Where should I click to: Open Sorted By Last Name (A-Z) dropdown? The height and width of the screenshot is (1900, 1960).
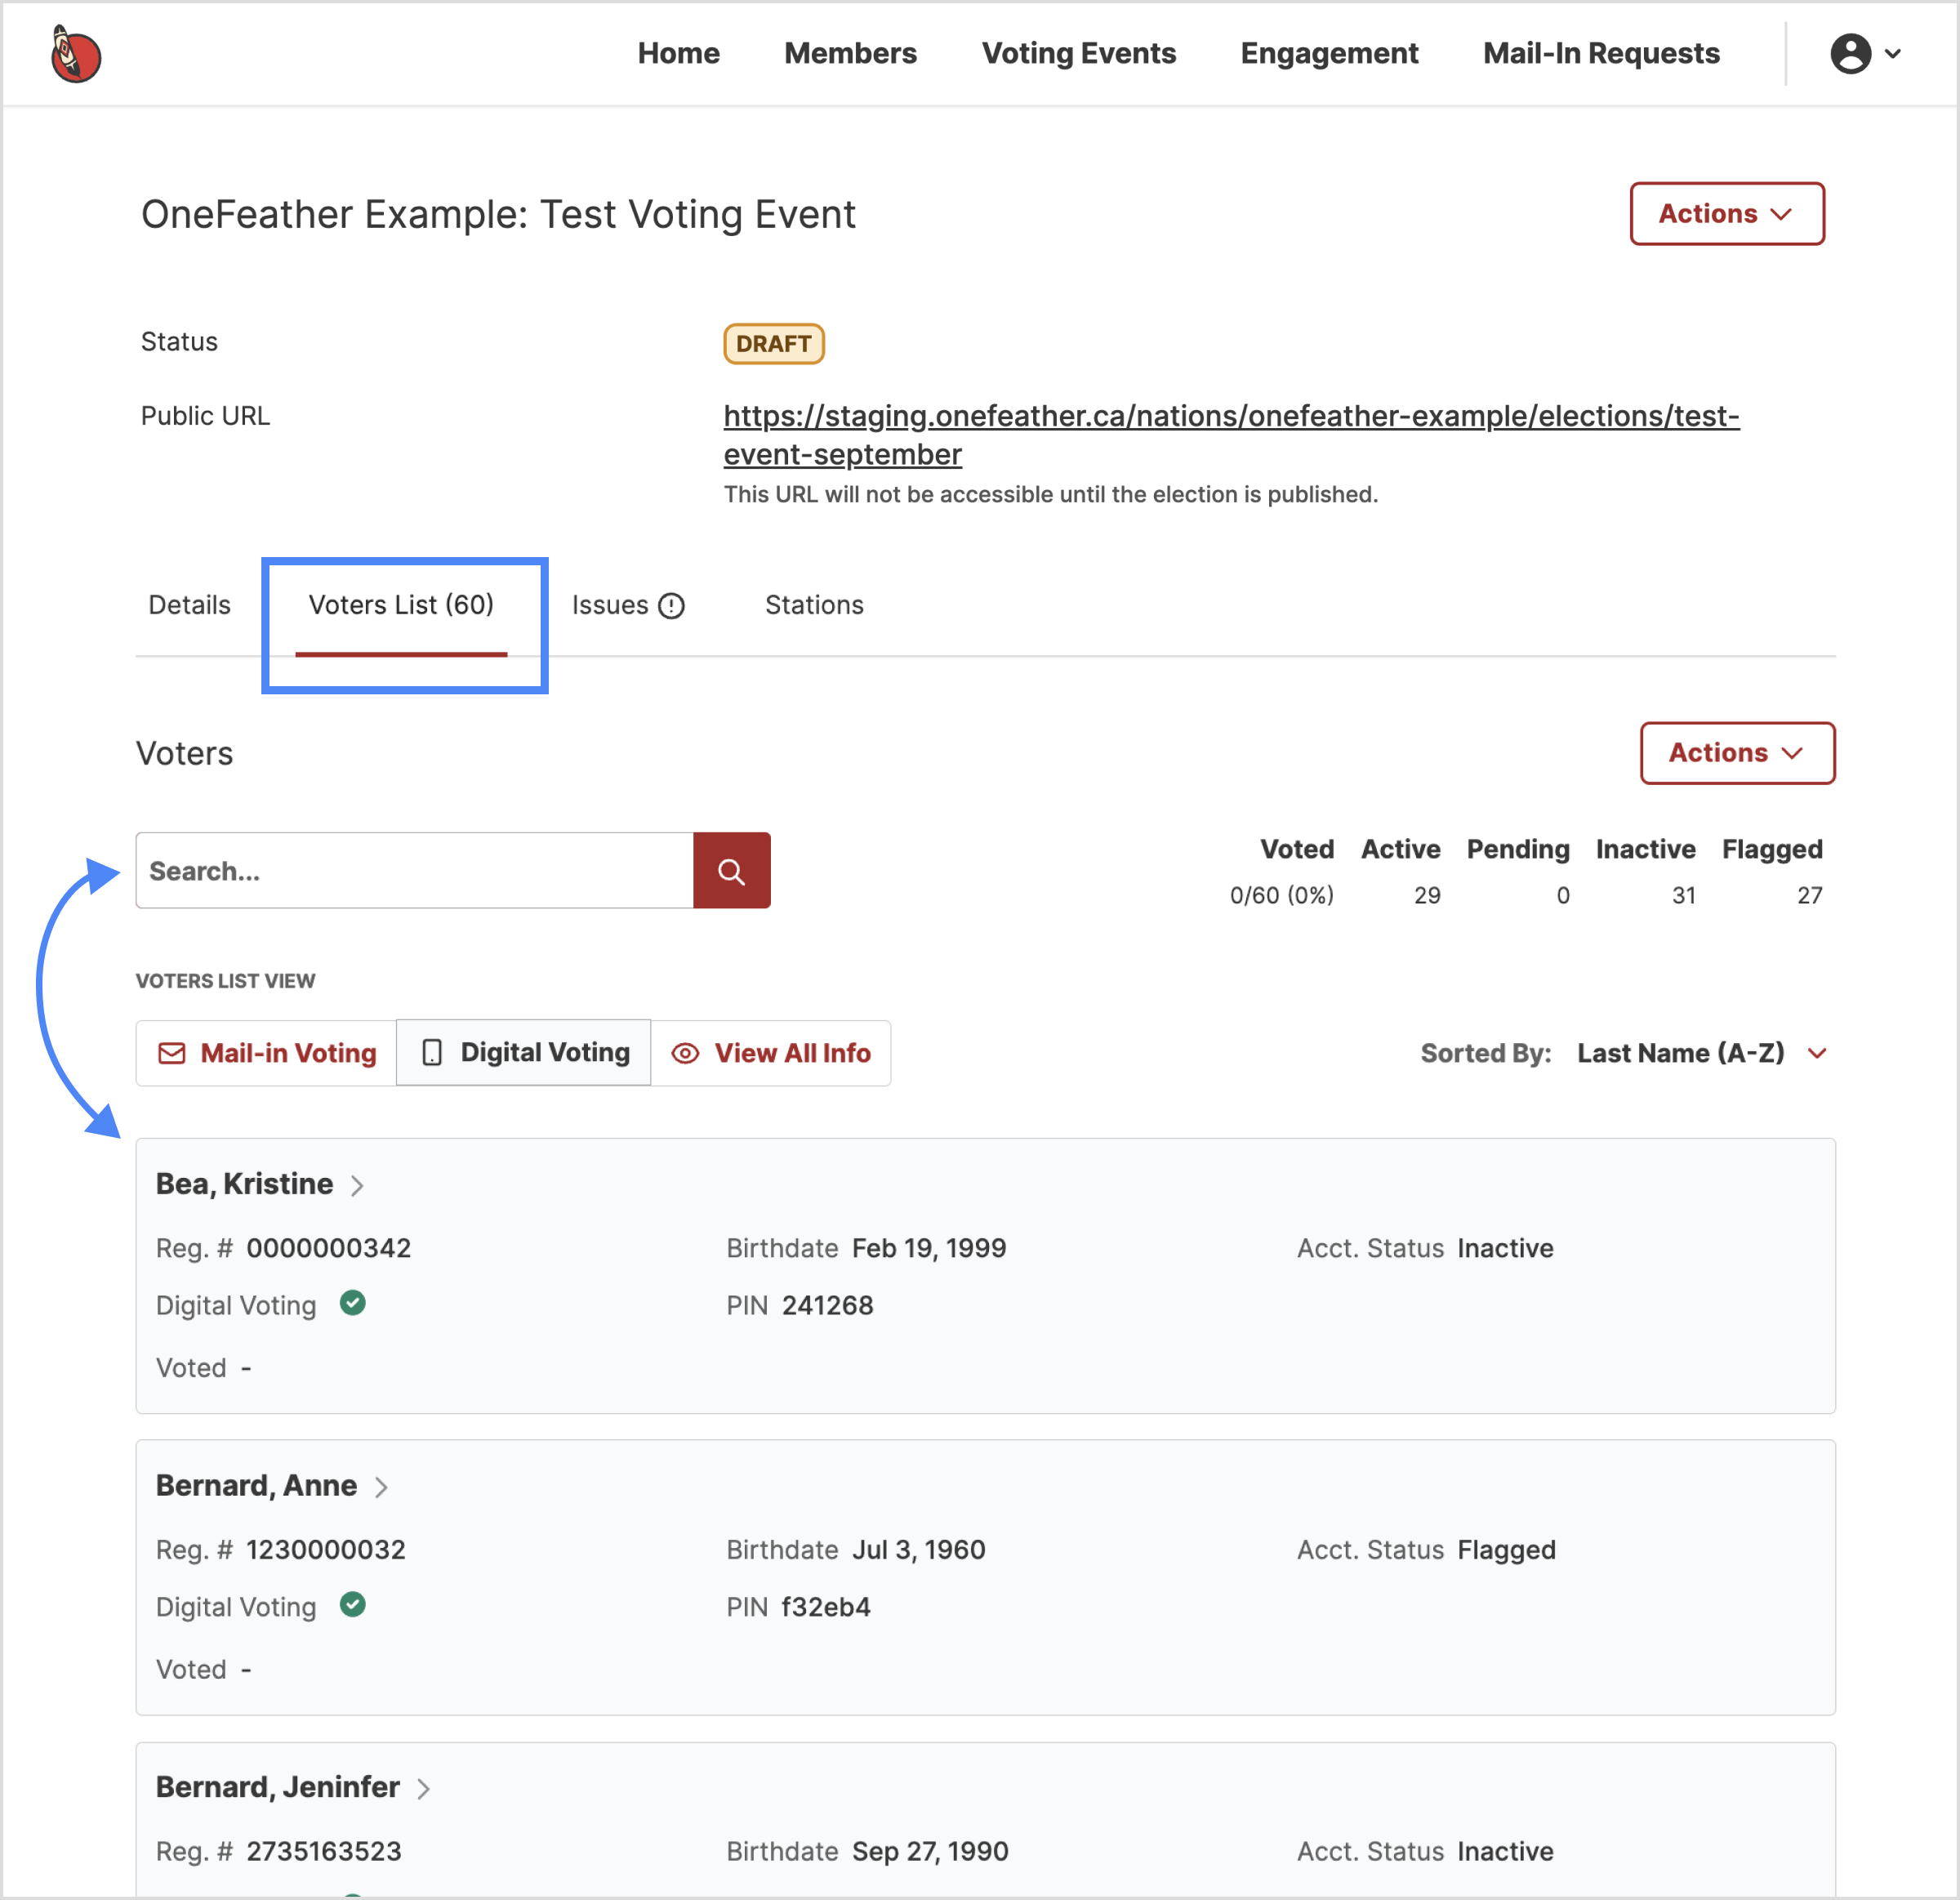1703,1053
